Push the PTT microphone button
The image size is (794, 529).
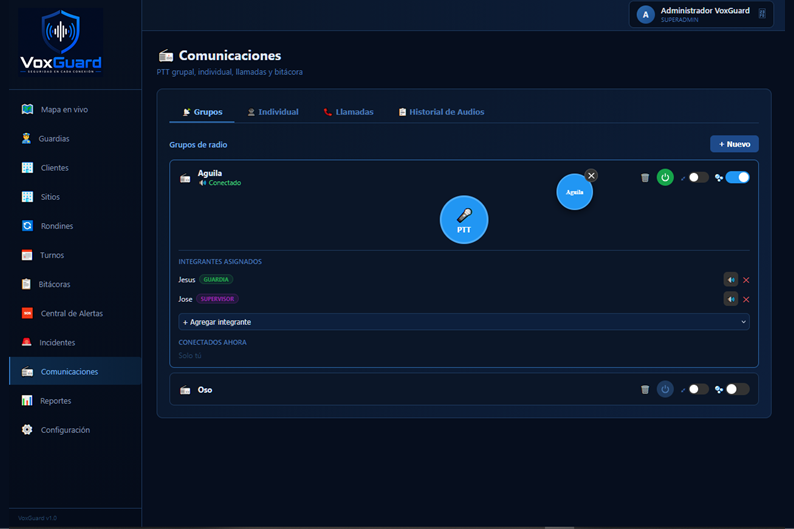(x=464, y=220)
